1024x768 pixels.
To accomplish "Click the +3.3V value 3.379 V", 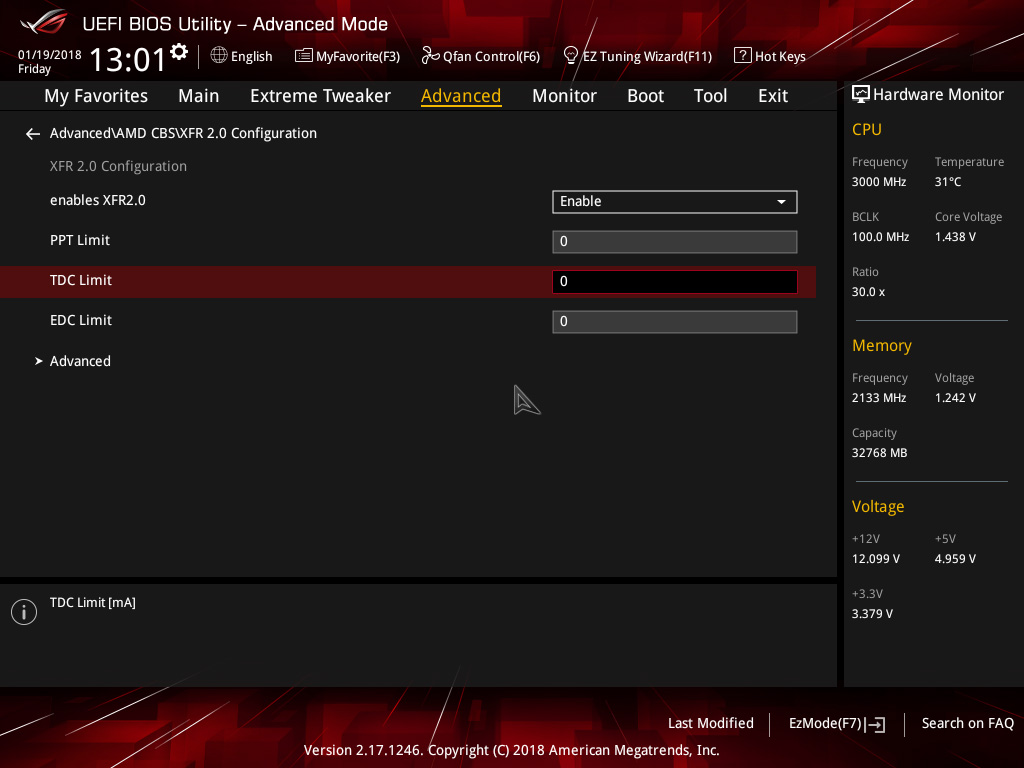I will point(872,614).
